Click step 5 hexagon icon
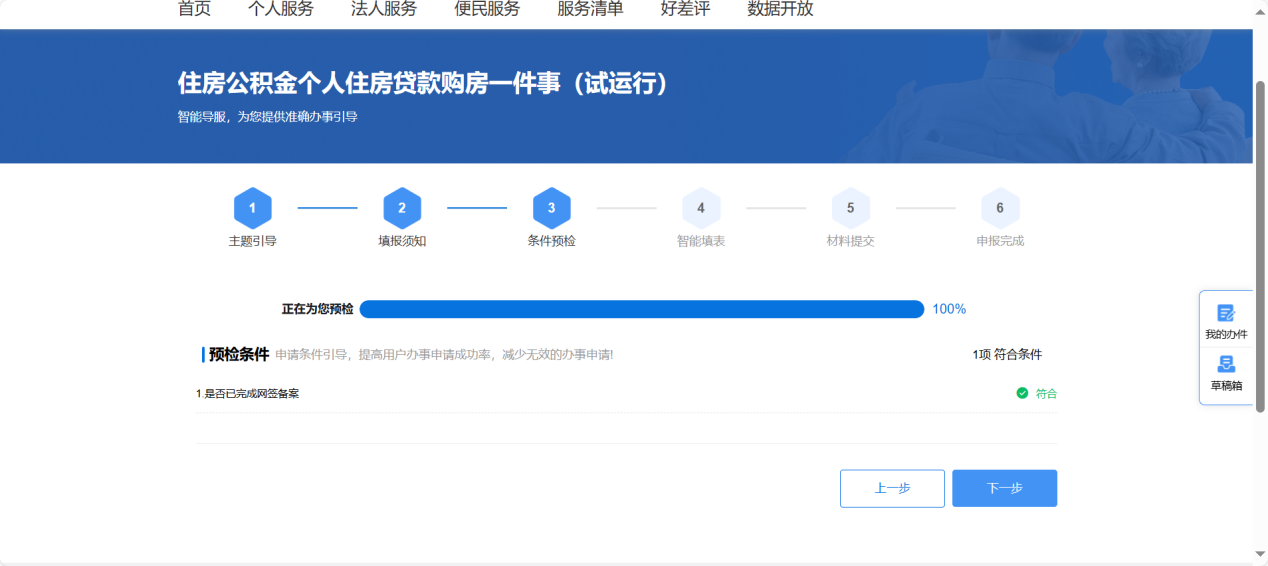 851,208
